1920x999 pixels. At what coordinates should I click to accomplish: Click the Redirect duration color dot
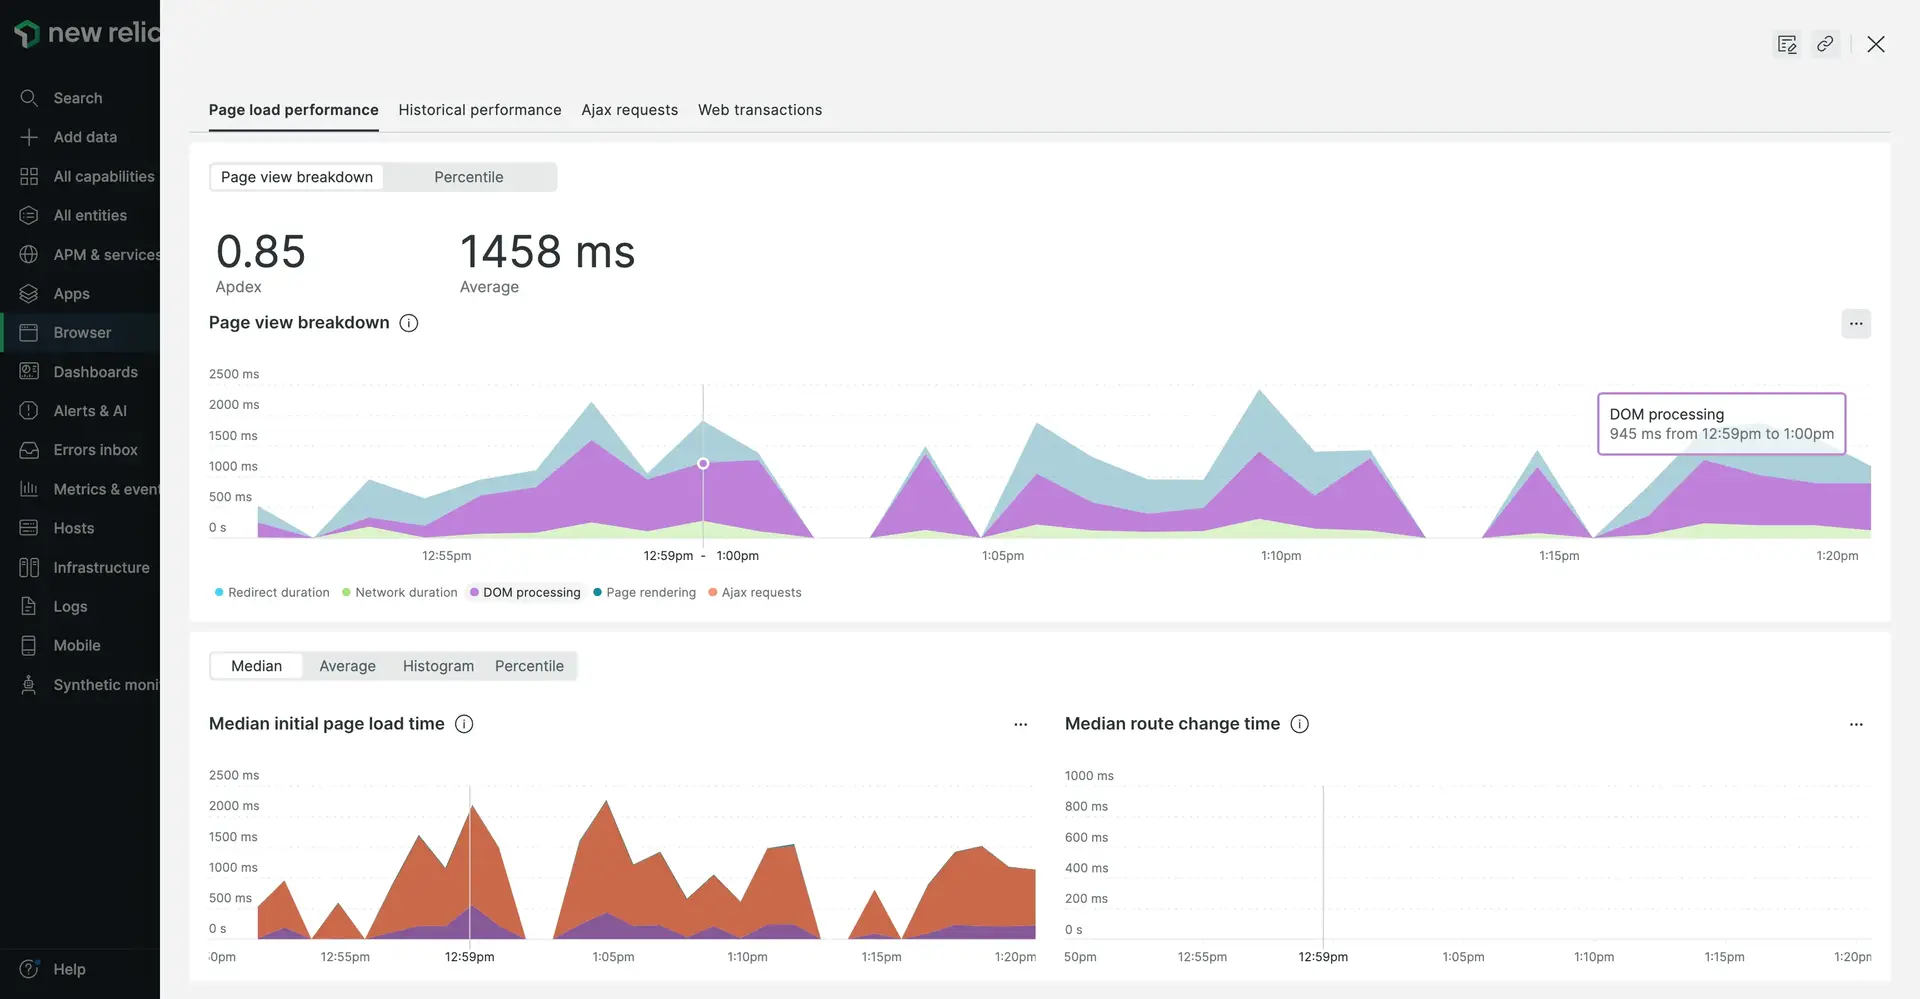[x=219, y=592]
